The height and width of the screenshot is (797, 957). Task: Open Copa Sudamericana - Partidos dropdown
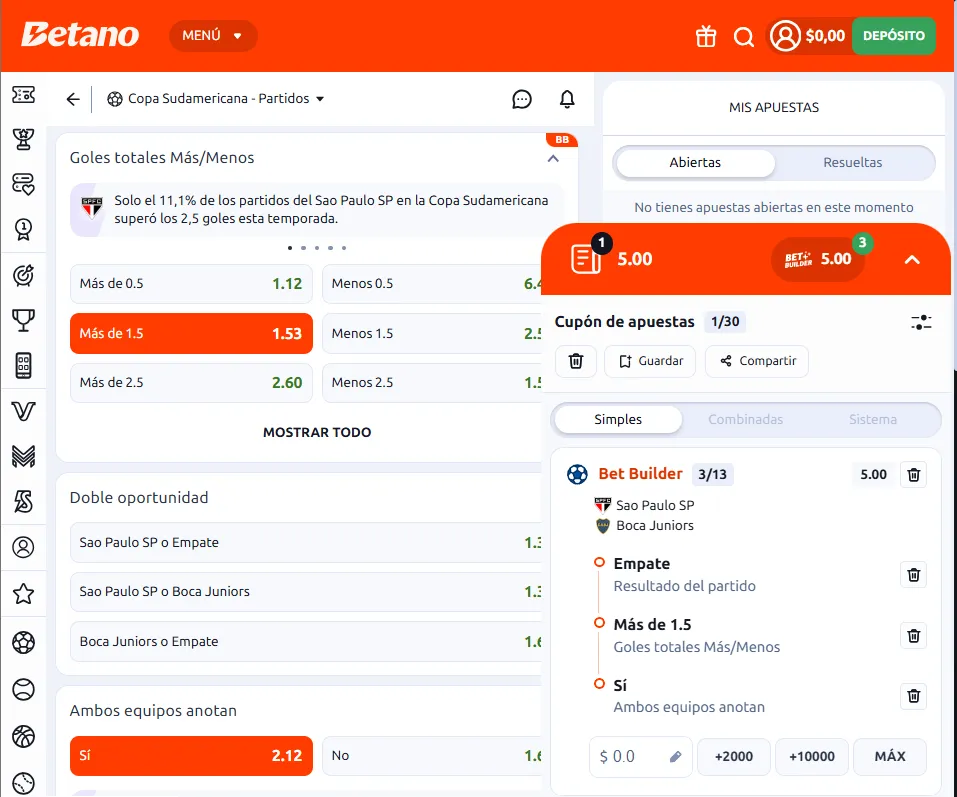(x=215, y=99)
